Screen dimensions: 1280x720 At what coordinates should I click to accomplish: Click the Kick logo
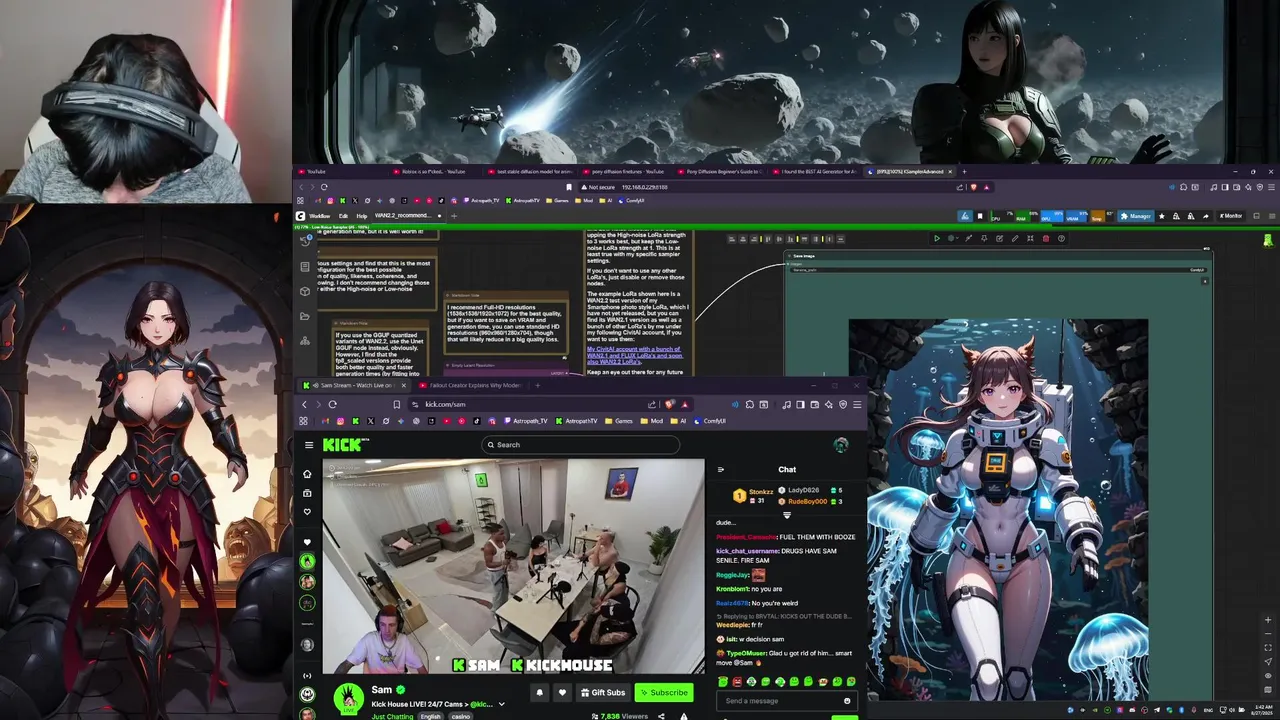tap(345, 445)
